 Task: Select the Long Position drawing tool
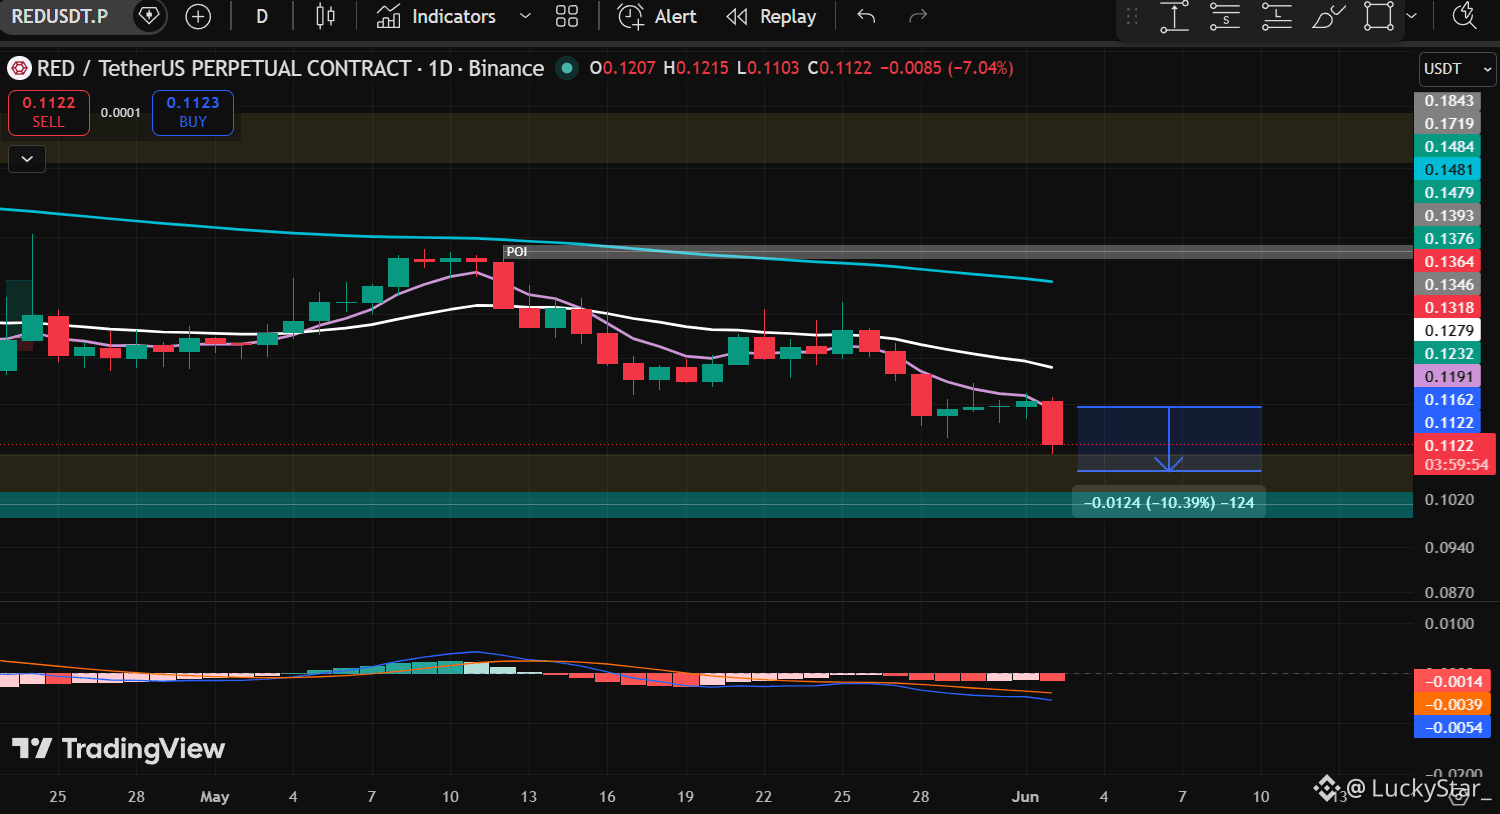coord(1276,16)
